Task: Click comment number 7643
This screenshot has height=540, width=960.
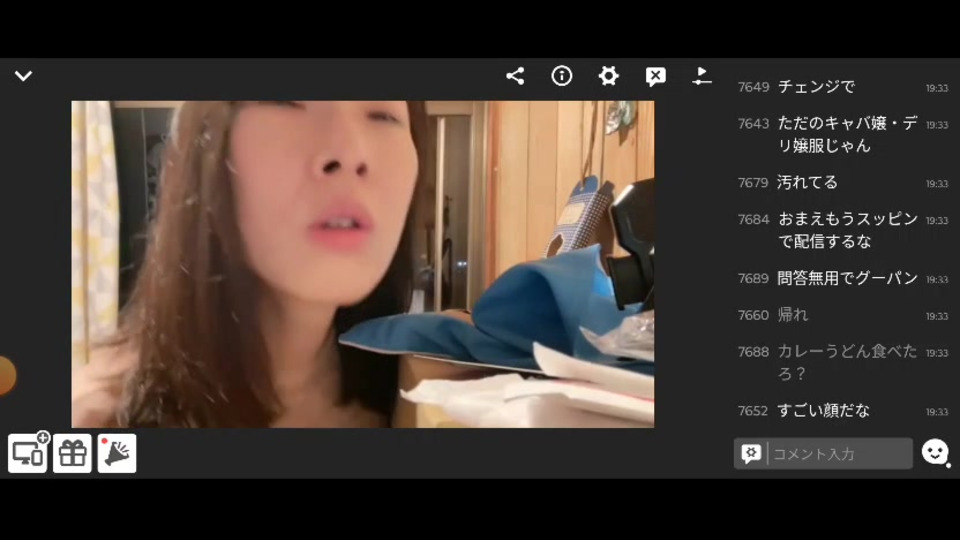Action: [x=753, y=124]
